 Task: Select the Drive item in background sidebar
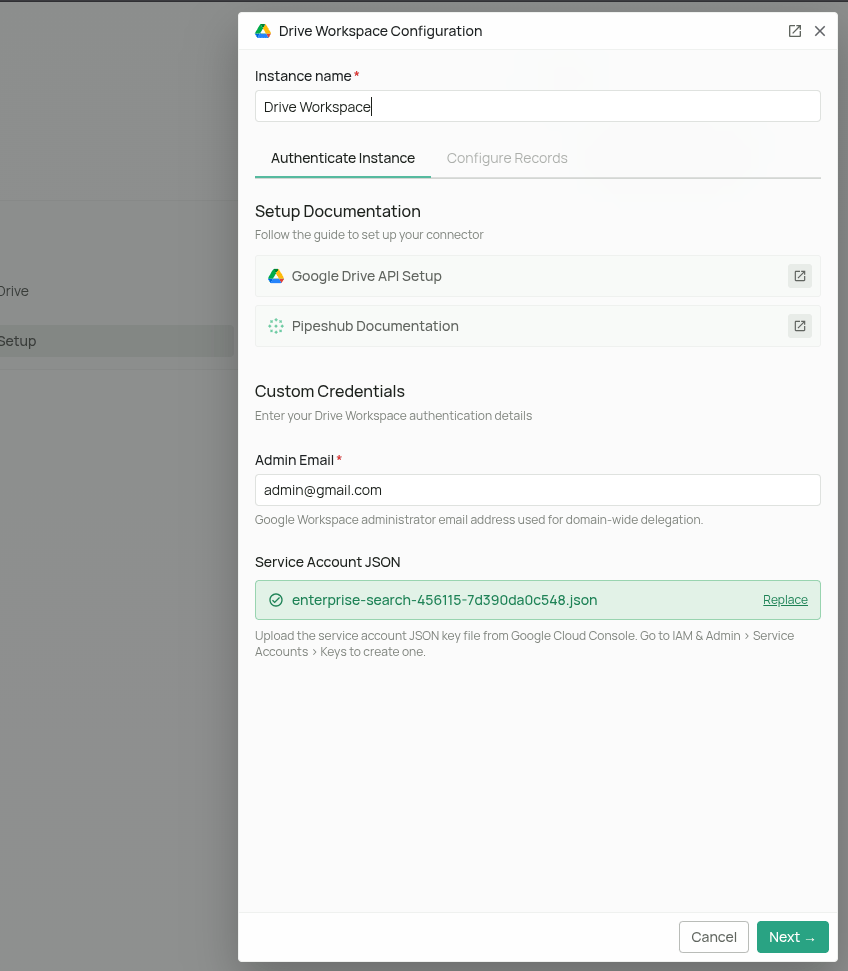point(14,291)
